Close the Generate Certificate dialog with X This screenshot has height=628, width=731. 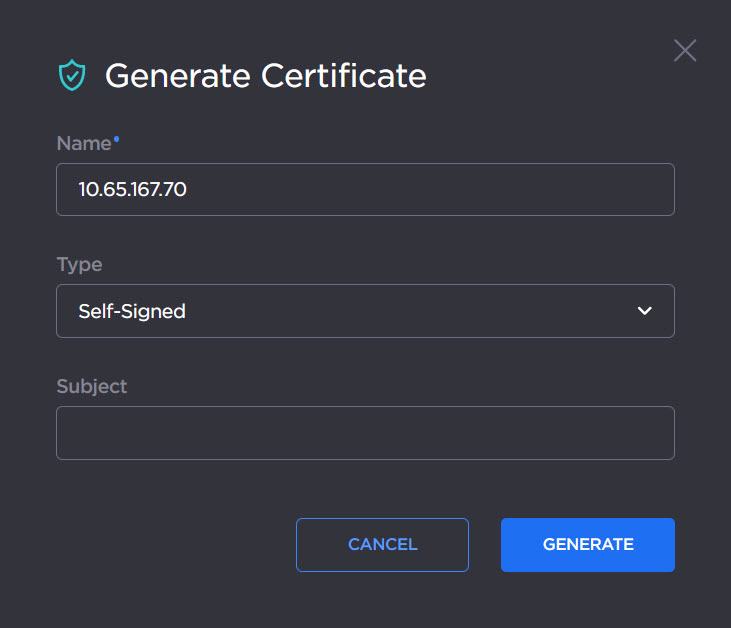coord(685,51)
